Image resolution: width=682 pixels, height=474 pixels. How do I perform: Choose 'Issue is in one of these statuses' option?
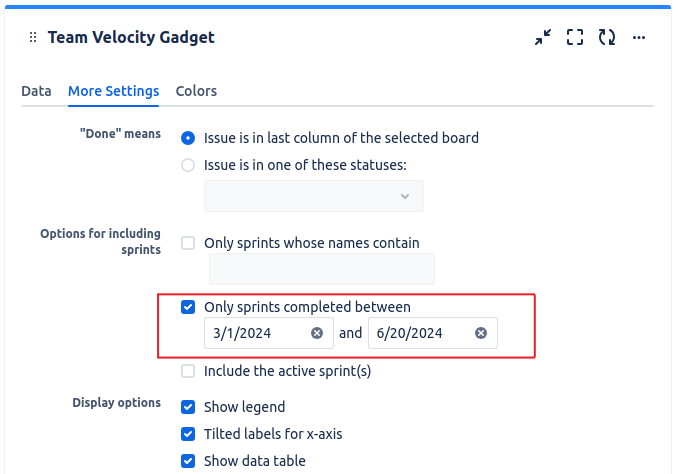[x=188, y=165]
